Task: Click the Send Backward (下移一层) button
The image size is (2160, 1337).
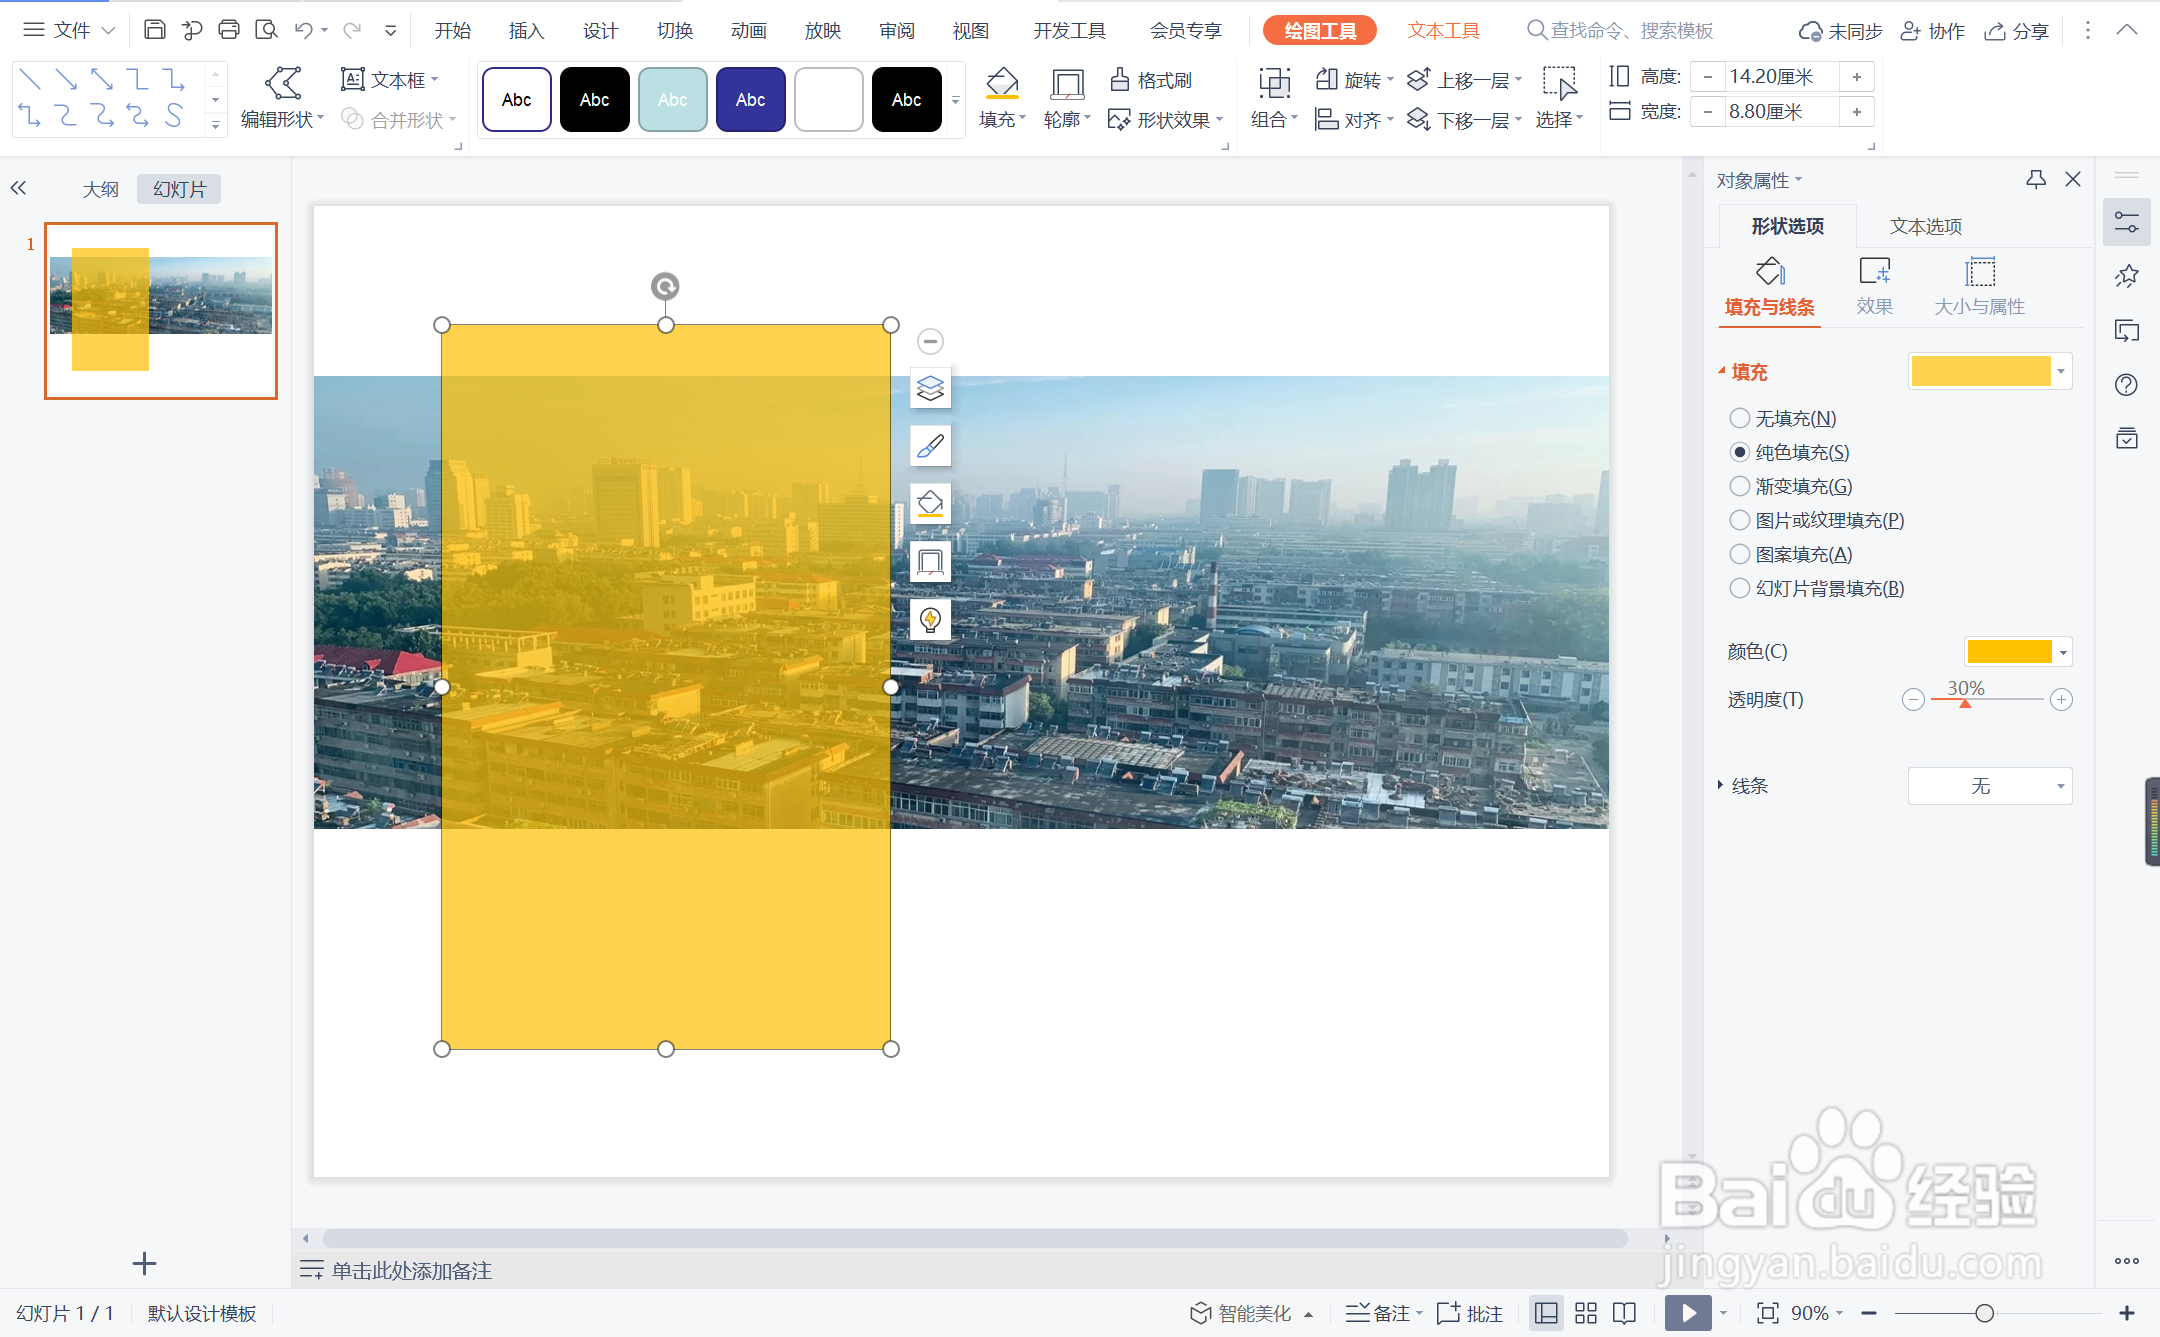Action: (1465, 120)
